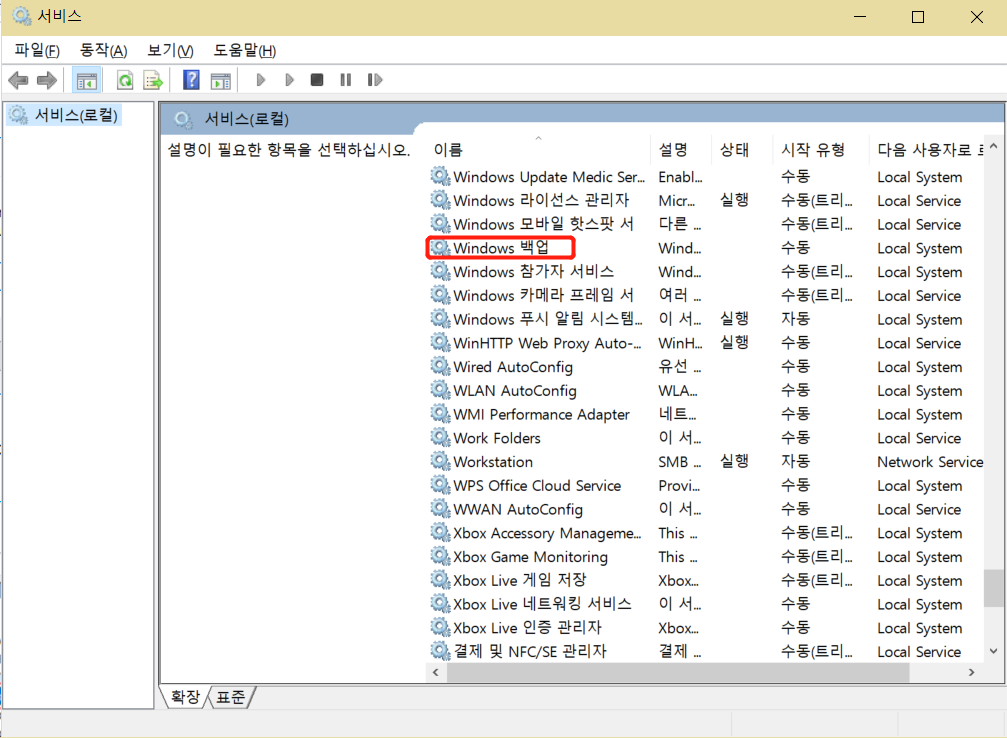Stop the selected service

point(316,80)
